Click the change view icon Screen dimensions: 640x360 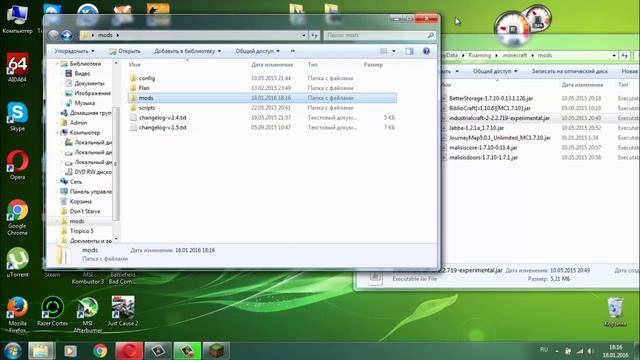[x=383, y=51]
